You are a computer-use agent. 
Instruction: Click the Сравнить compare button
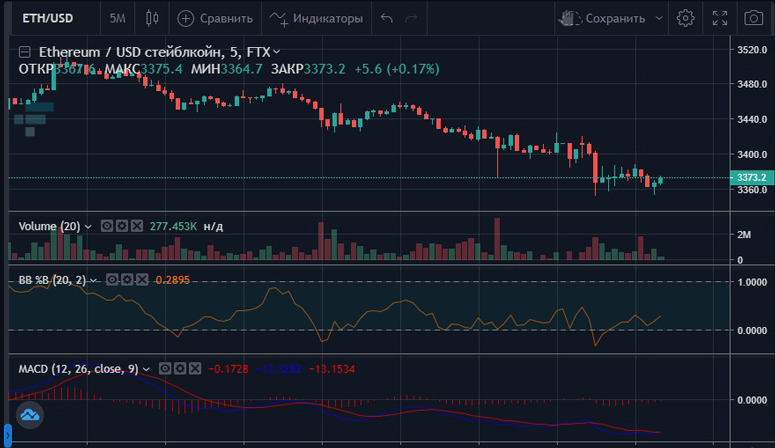click(215, 18)
